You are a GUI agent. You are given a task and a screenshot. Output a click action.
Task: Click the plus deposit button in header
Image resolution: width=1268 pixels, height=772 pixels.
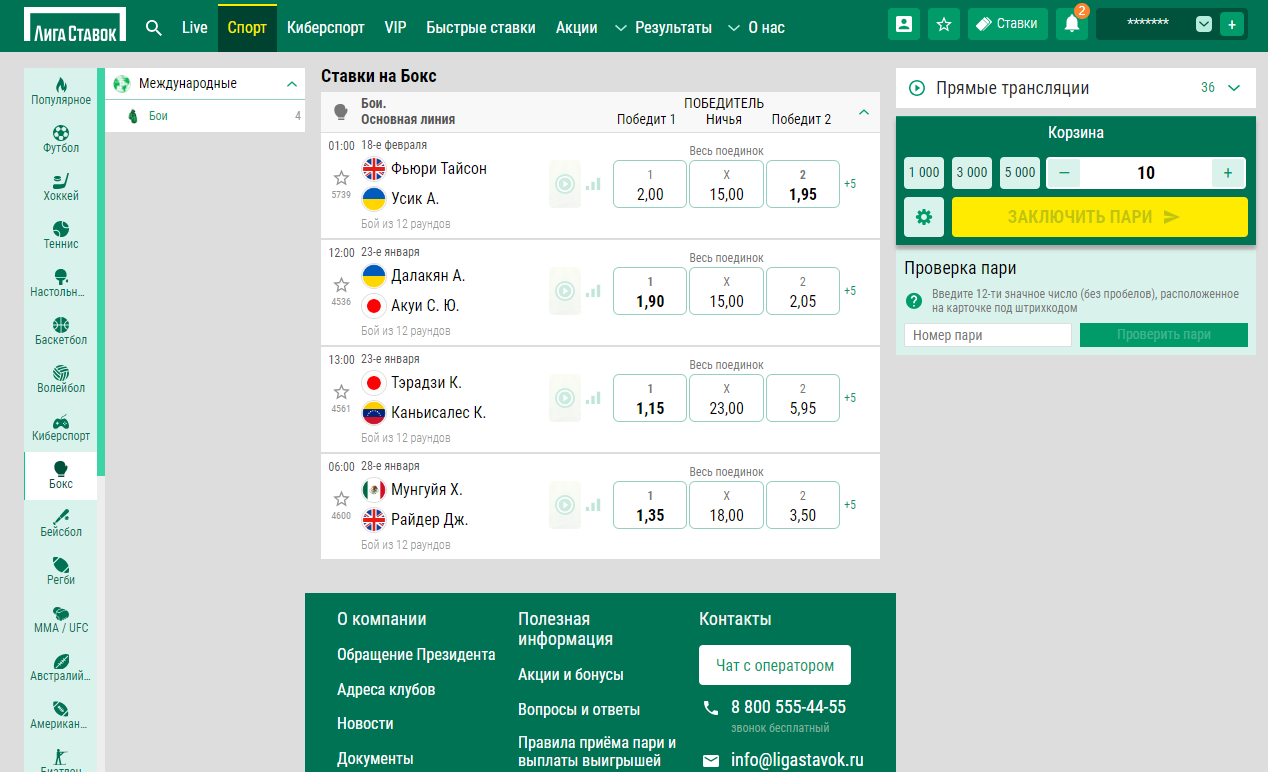pyautogui.click(x=1231, y=24)
